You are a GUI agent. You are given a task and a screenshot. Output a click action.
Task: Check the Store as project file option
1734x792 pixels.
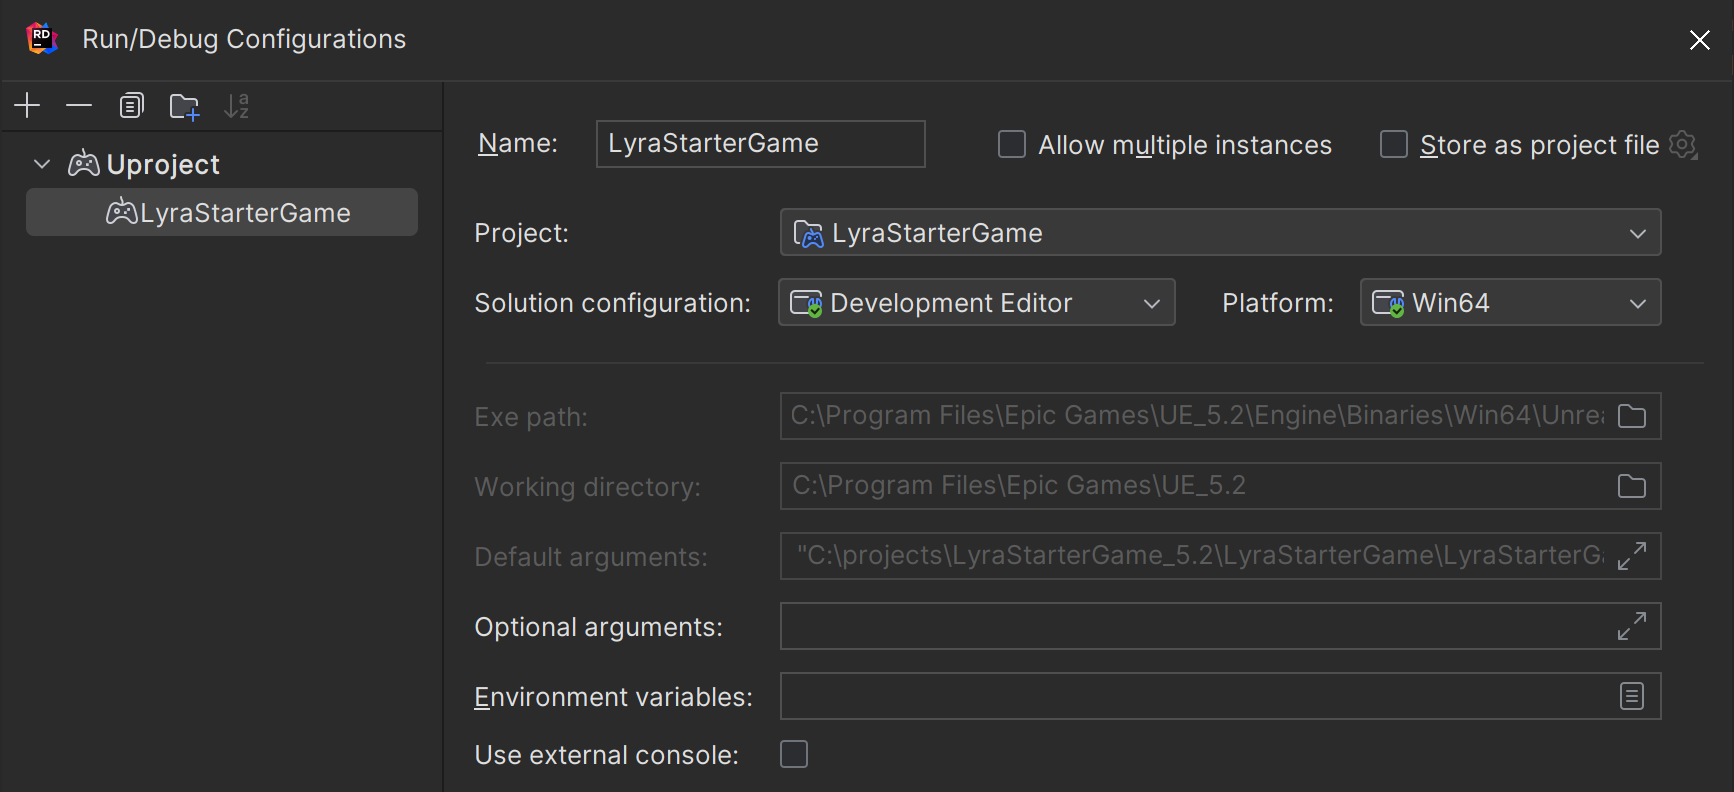click(1394, 145)
